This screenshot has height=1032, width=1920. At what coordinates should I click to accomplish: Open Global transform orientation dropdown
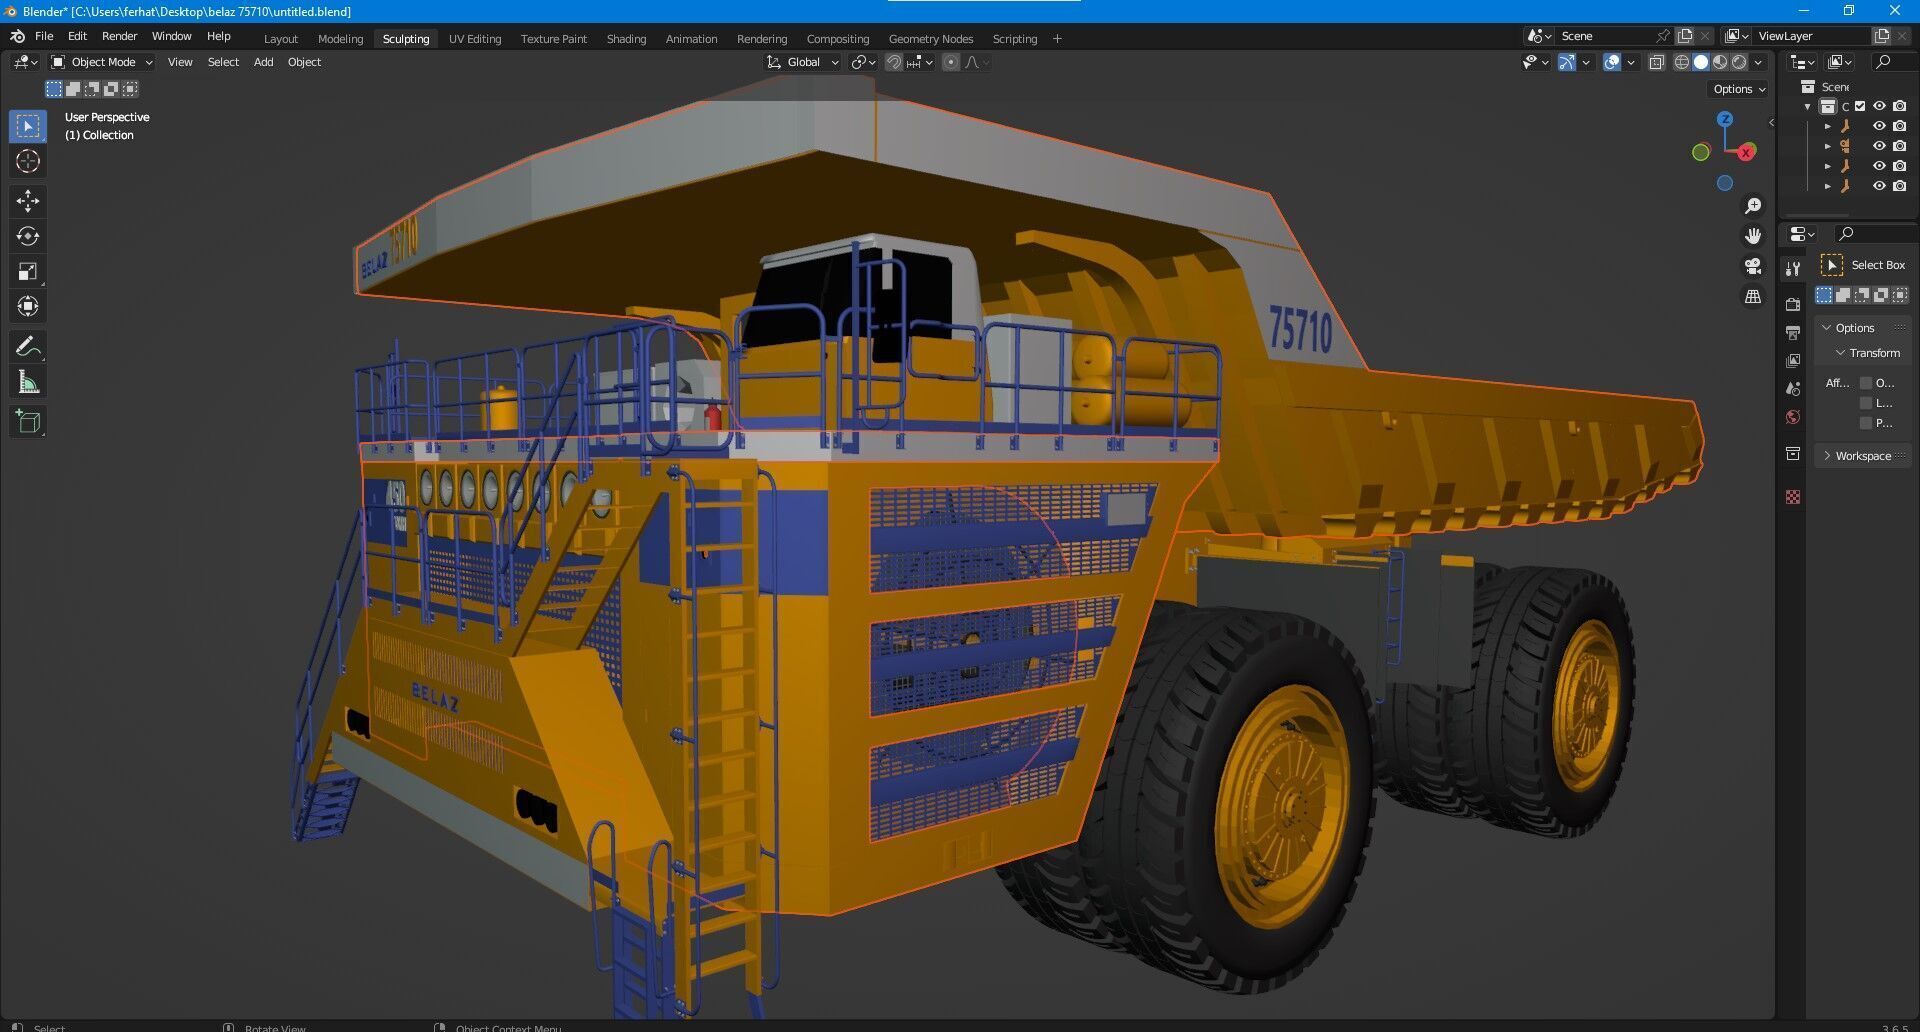(803, 62)
